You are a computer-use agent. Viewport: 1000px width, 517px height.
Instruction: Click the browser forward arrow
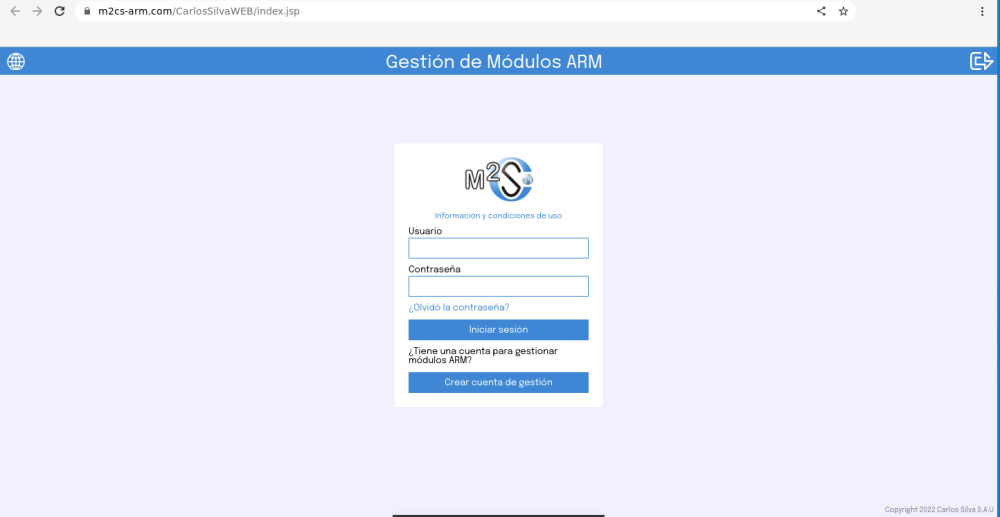(38, 11)
